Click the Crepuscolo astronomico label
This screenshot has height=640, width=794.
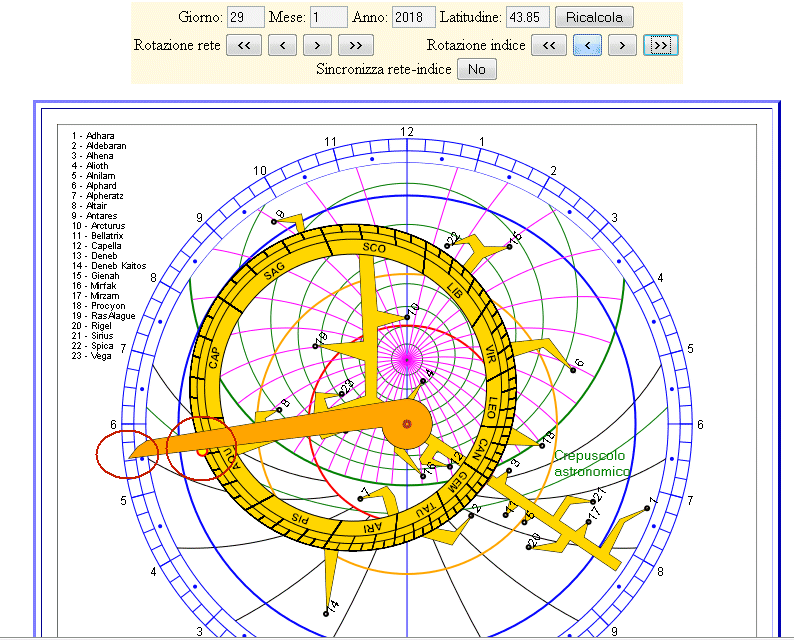point(592,463)
